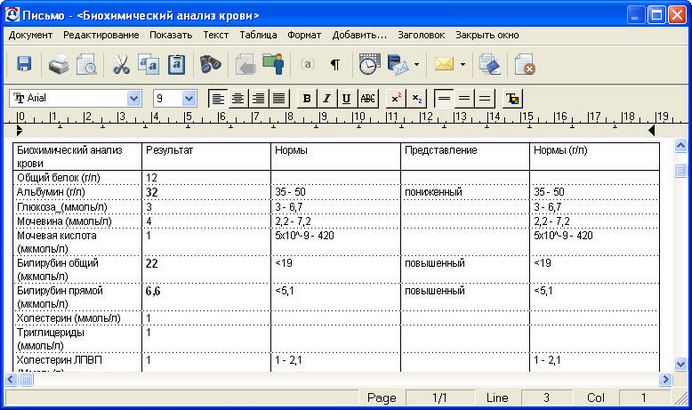
Task: Click the Представление header cell
Action: [x=465, y=156]
